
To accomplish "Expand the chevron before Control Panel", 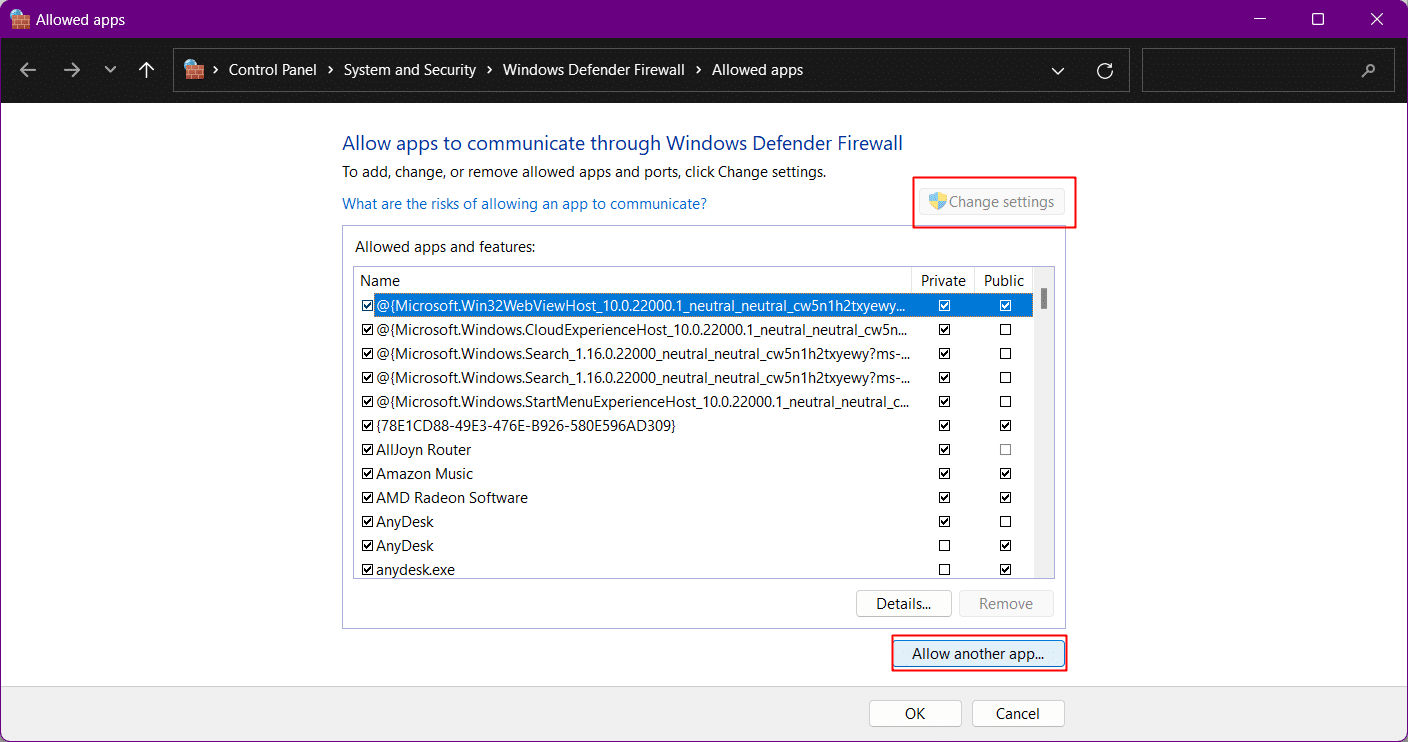I will point(215,70).
